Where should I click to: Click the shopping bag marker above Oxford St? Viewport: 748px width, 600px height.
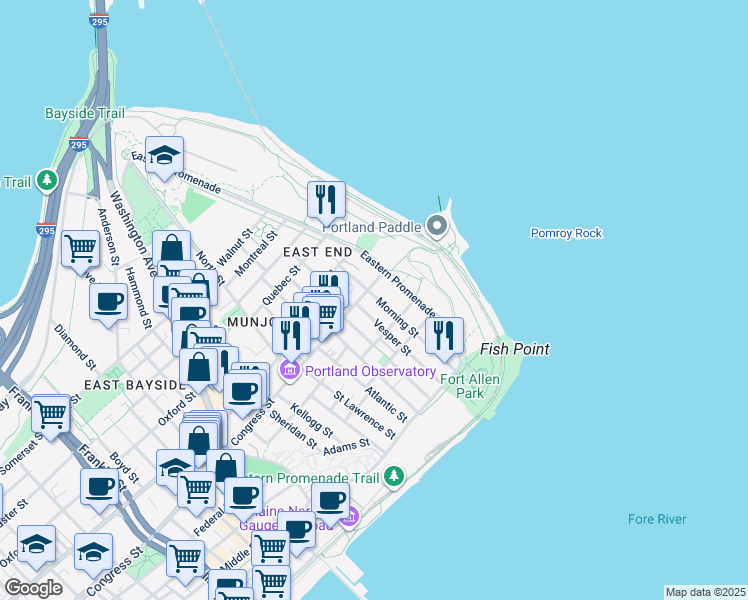(198, 369)
